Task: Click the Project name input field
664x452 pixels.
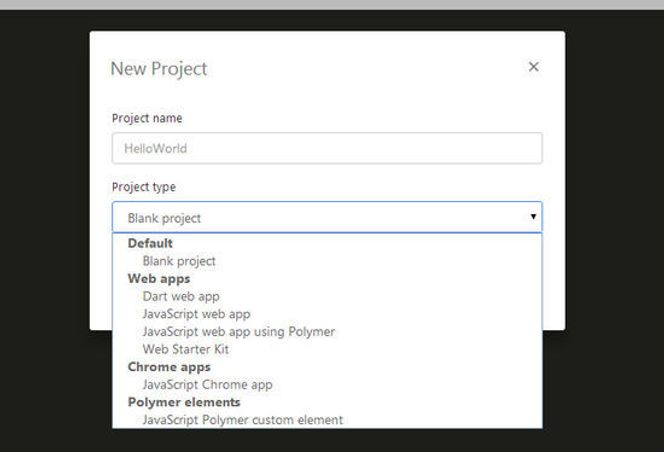Action: coord(327,148)
